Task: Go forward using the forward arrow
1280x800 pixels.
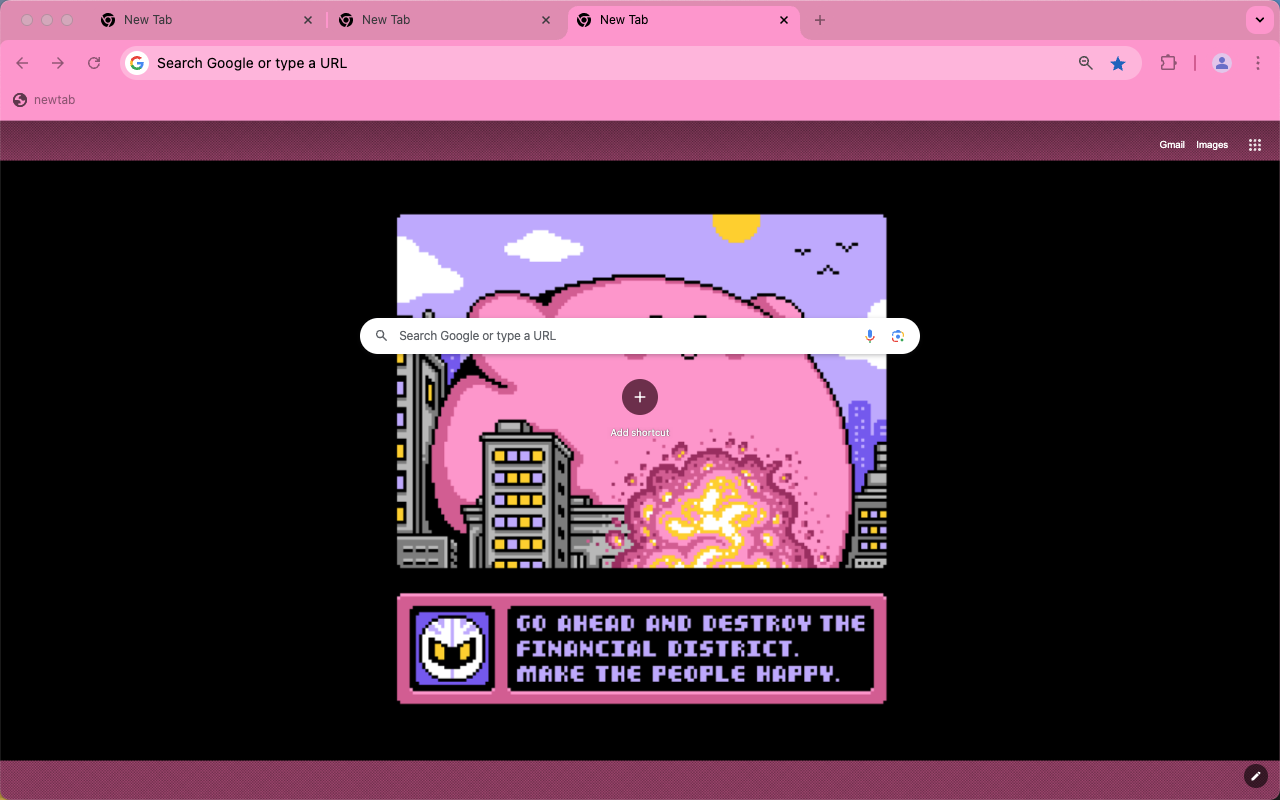Action: [x=58, y=63]
